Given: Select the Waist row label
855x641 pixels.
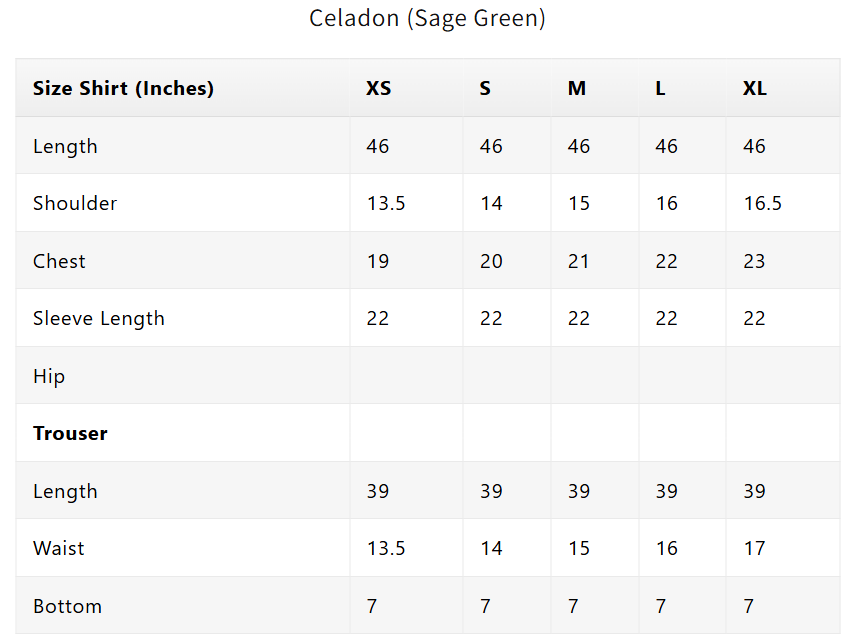Looking at the screenshot, I should [x=58, y=548].
